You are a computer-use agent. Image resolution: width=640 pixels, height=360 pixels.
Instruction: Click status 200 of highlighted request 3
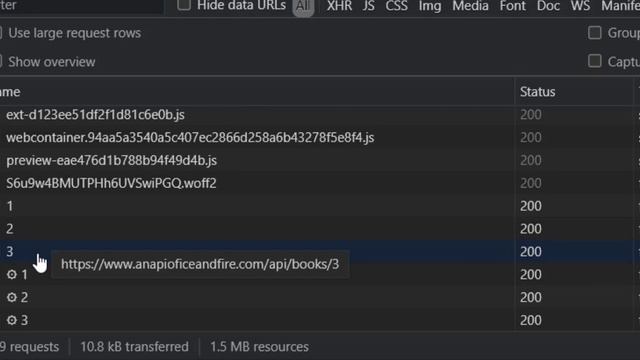[531, 252]
